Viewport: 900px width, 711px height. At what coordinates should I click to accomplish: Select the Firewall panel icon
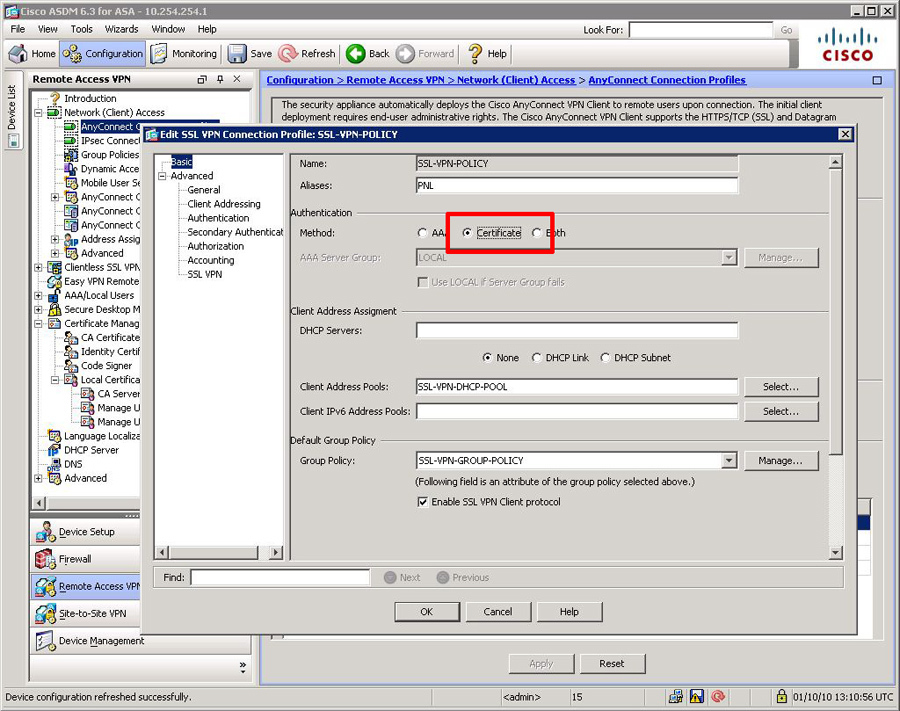[45, 559]
